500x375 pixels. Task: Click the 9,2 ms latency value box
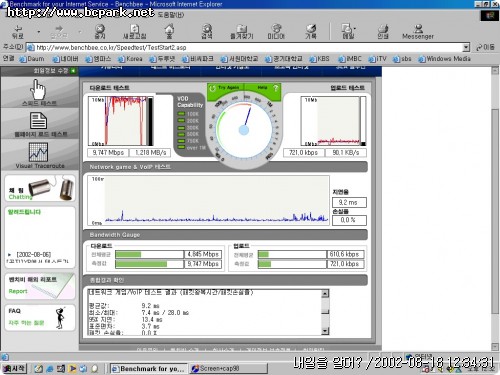tap(349, 202)
